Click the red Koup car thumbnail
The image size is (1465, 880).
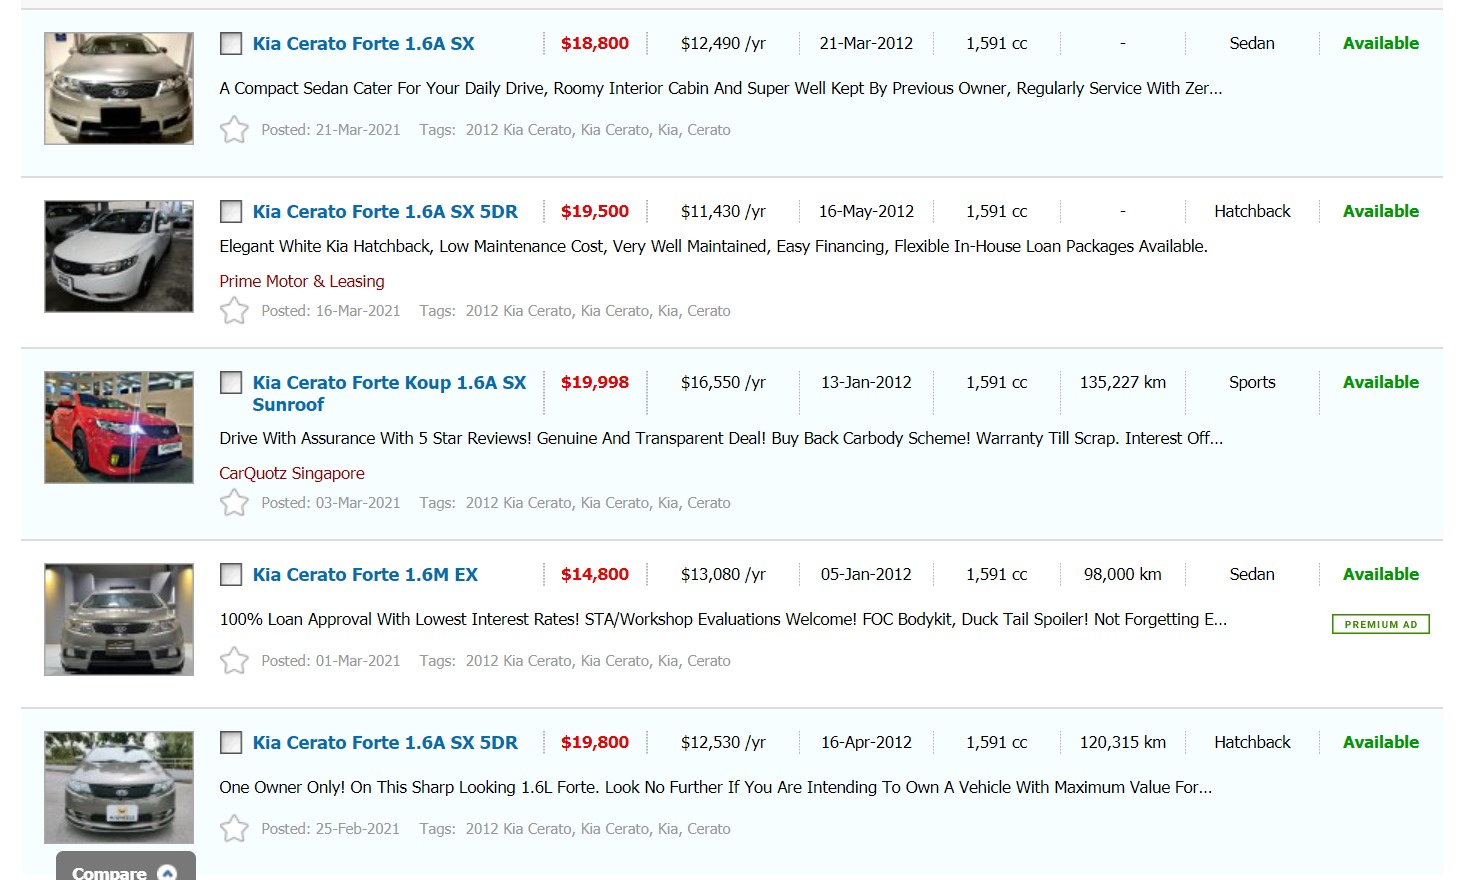pos(119,428)
